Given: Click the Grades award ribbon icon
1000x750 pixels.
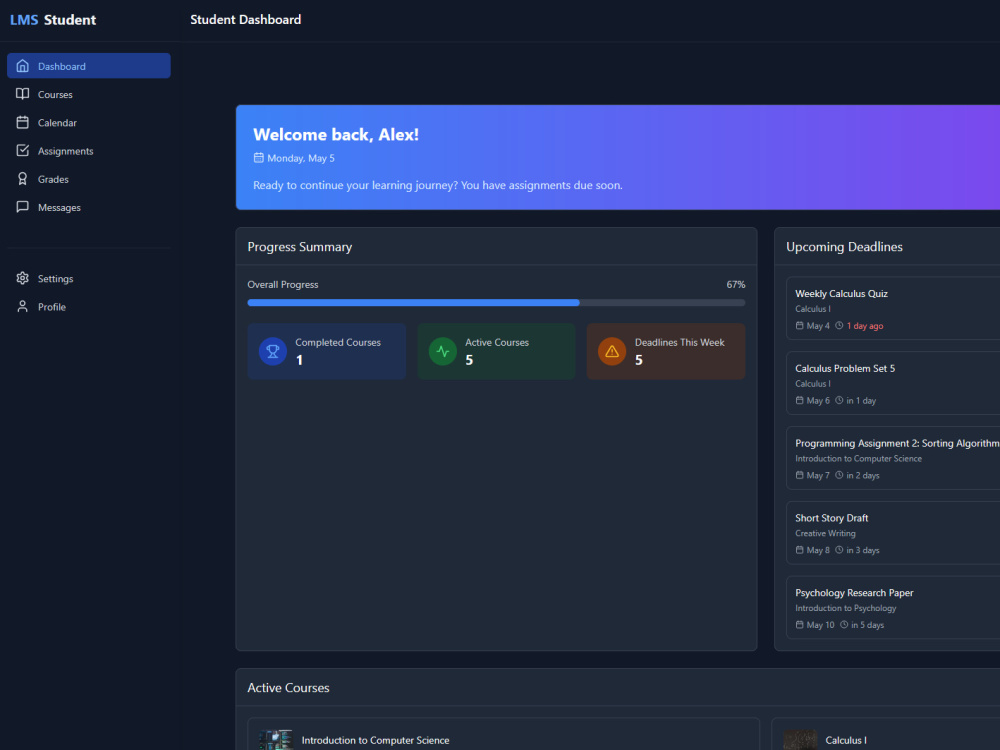Looking at the screenshot, I should (x=22, y=179).
